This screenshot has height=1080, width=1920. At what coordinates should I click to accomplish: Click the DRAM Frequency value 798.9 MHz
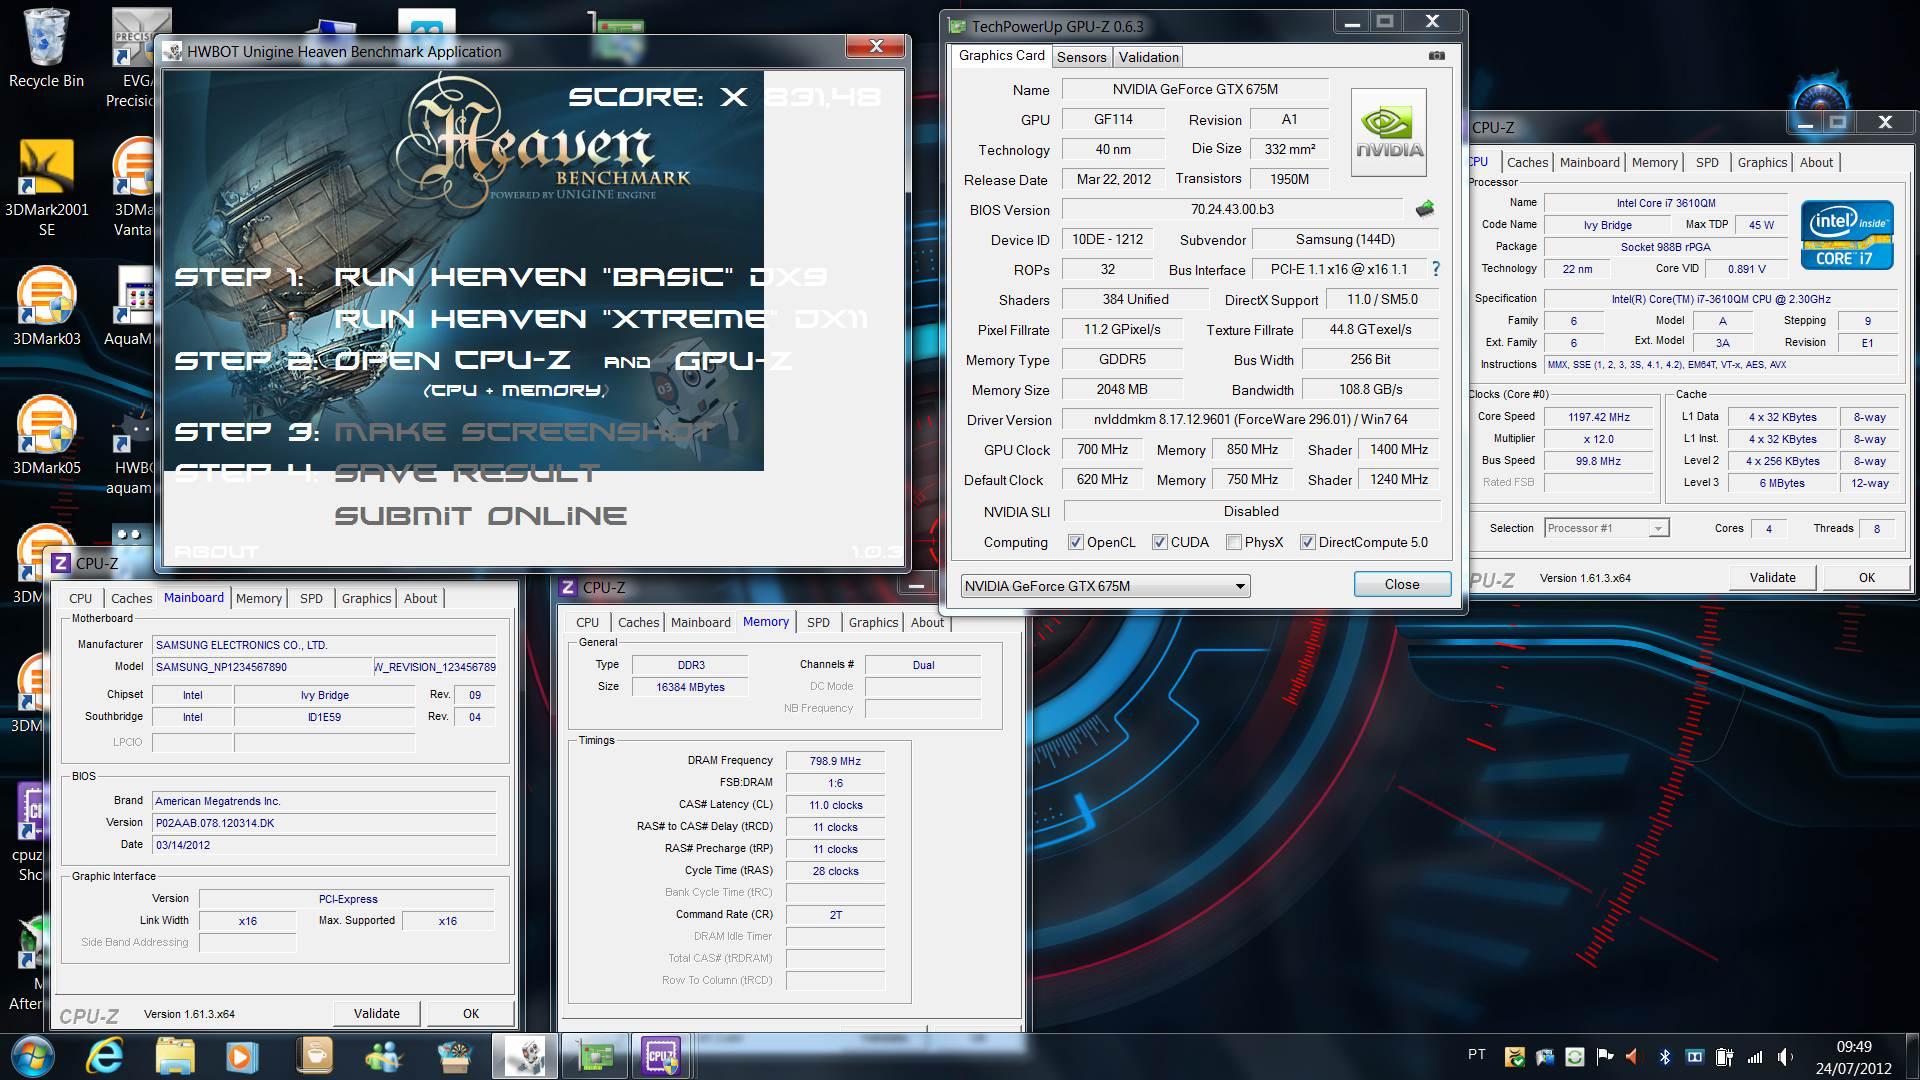click(835, 761)
